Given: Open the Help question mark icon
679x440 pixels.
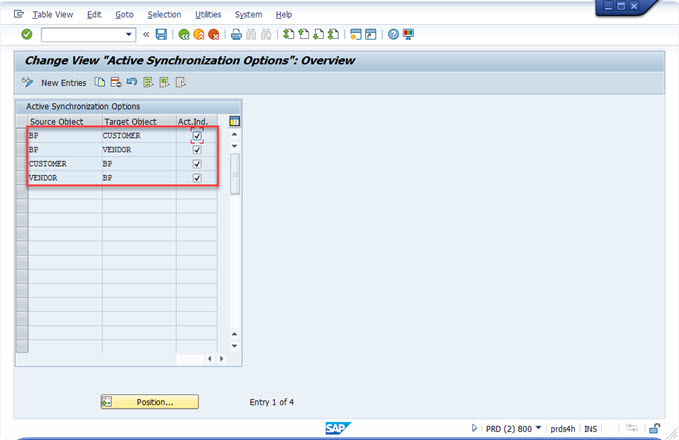Looking at the screenshot, I should tap(393, 34).
